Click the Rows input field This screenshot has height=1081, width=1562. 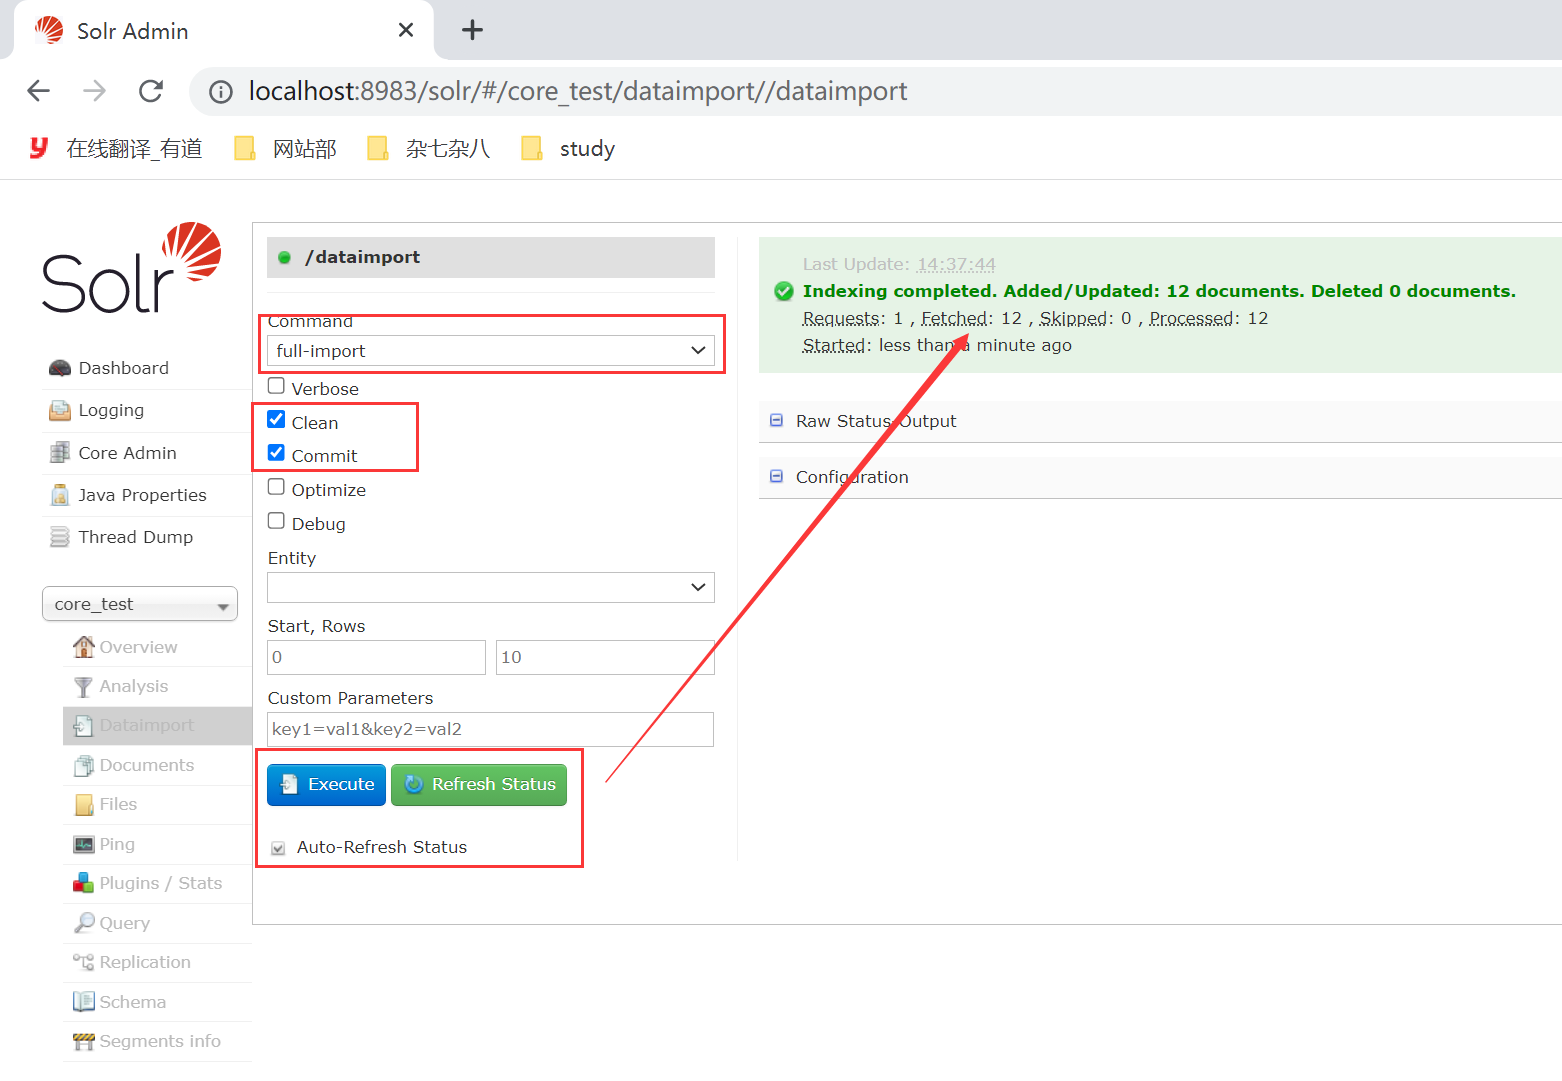click(x=605, y=657)
